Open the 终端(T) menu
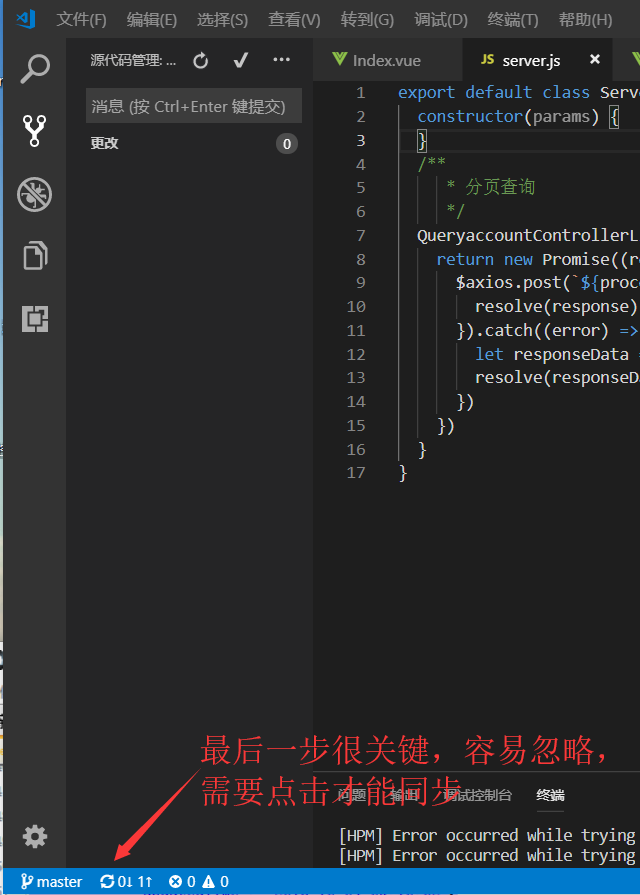Screen dimensions: 640x895 pyautogui.click(x=513, y=20)
